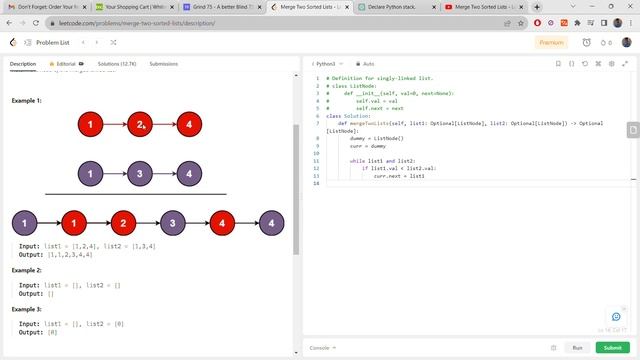Open Chrome extensions puzzle icon
This screenshot has width=640, height=360.
click(x=577, y=23)
